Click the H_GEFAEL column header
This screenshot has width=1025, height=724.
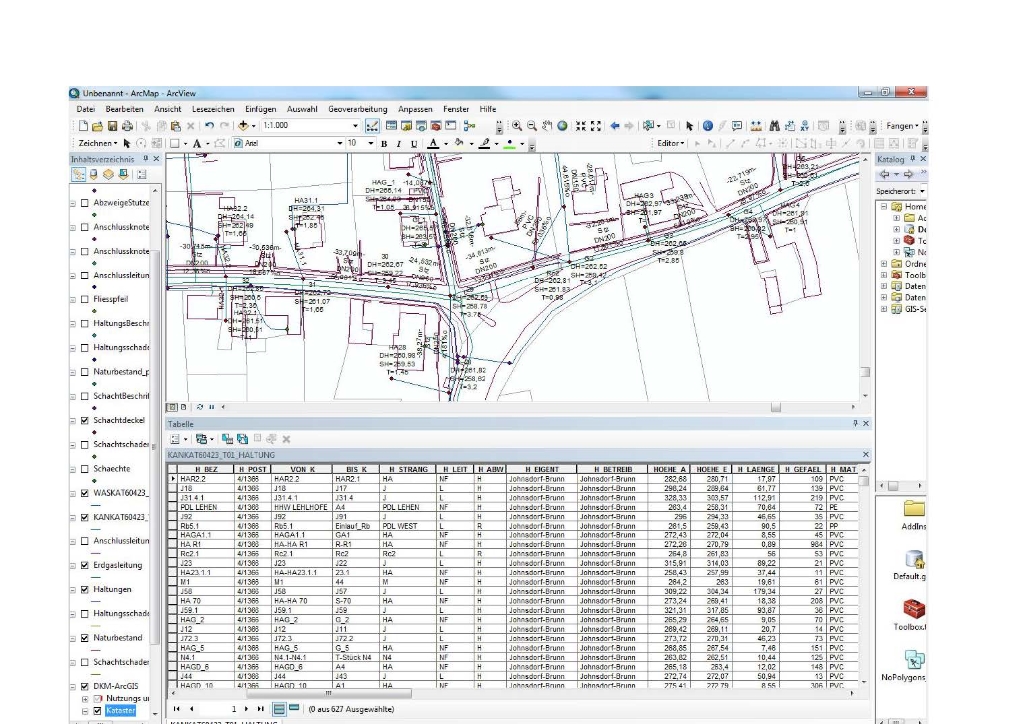point(802,469)
